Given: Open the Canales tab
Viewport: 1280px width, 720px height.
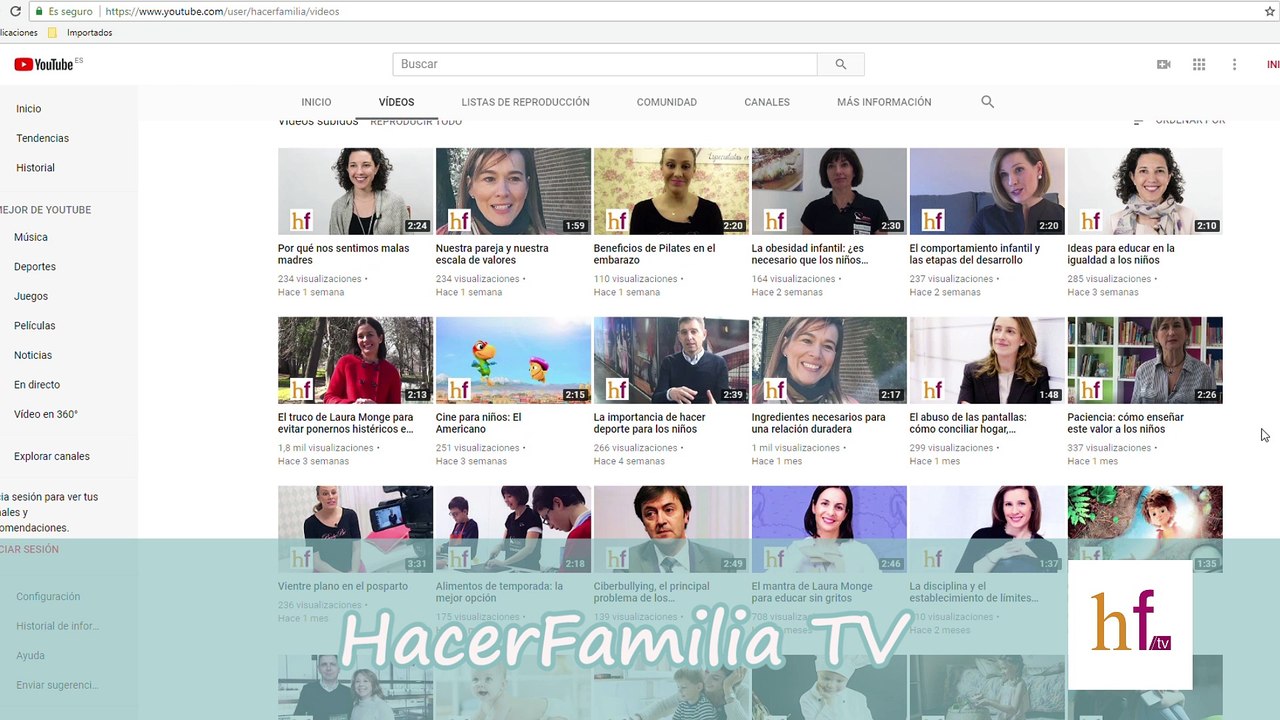Looking at the screenshot, I should [767, 102].
